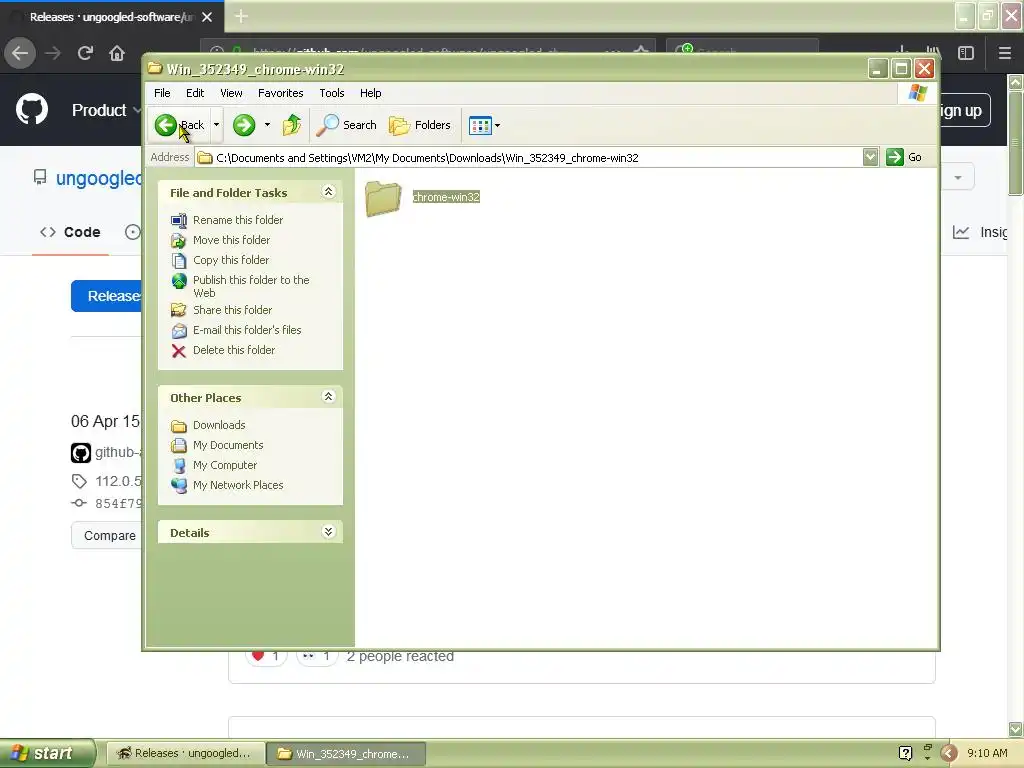The width and height of the screenshot is (1024, 768).
Task: Open Forward history dropdown arrow
Action: [x=267, y=125]
